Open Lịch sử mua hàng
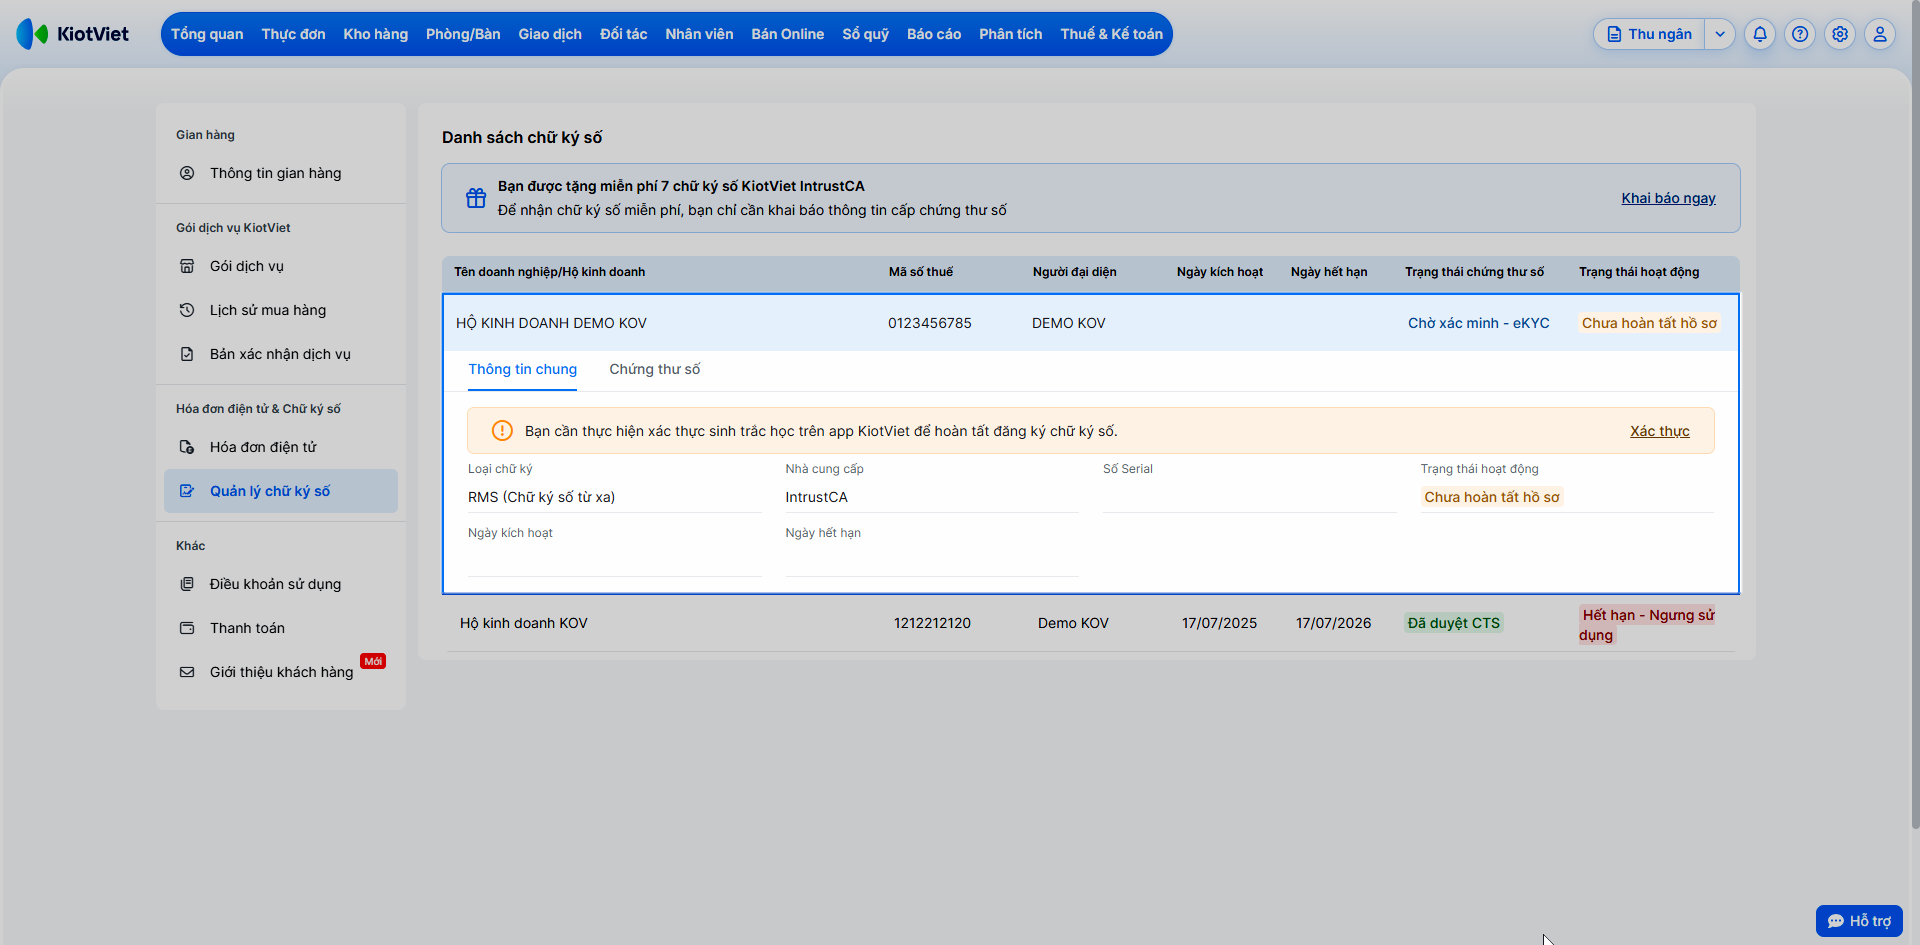This screenshot has width=1920, height=945. pos(281,310)
